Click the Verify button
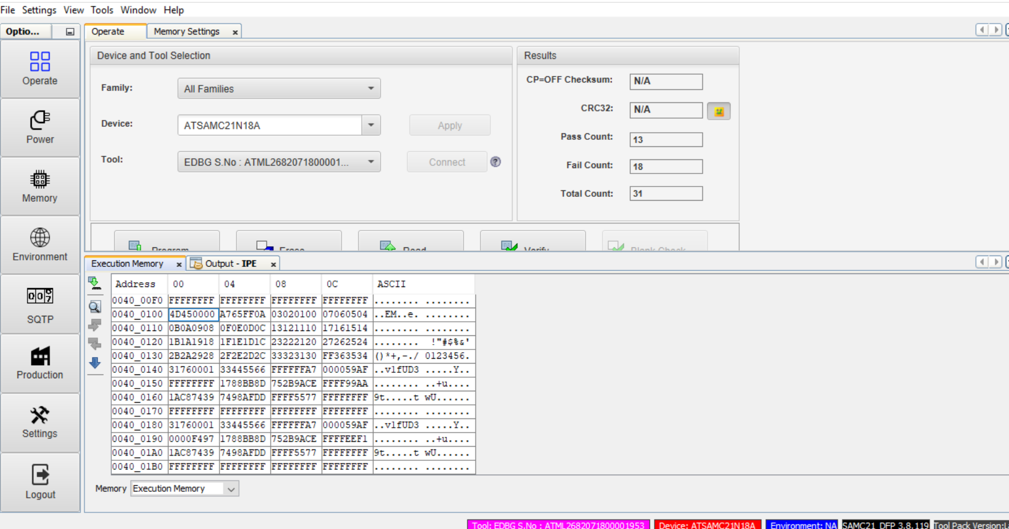This screenshot has height=529, width=1009. (532, 246)
